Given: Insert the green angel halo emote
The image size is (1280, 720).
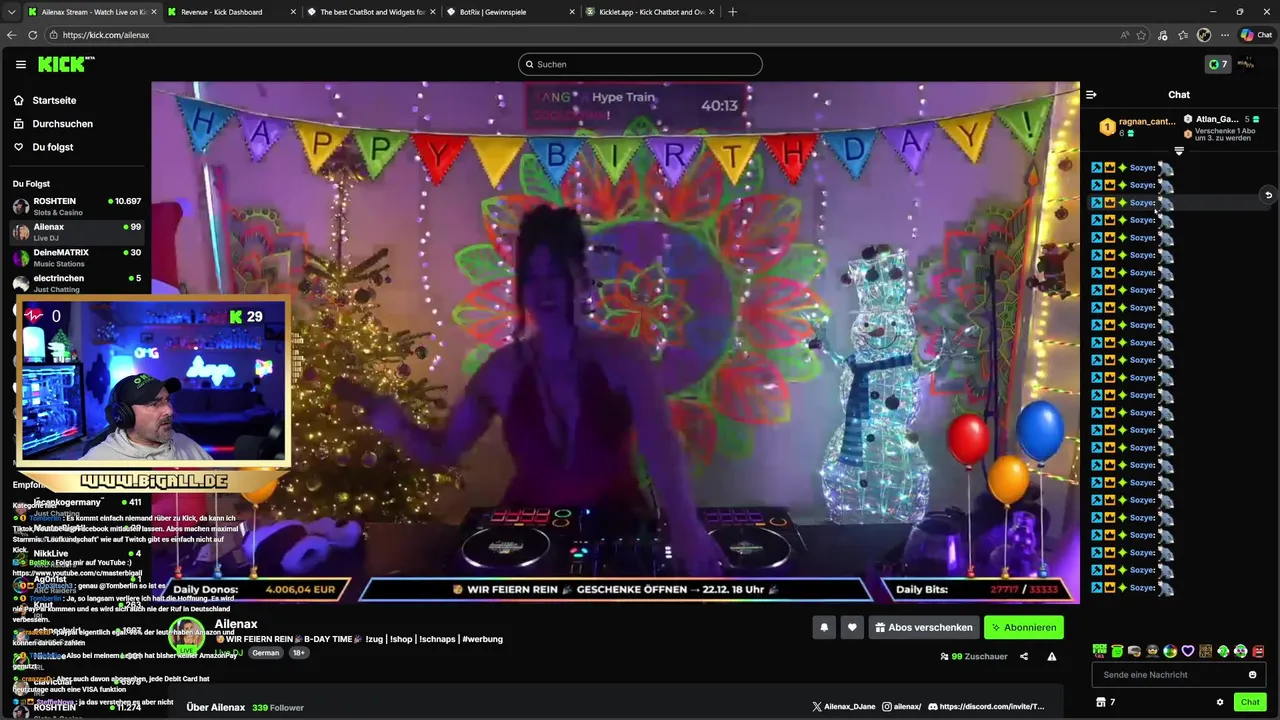Looking at the screenshot, I should pos(1117,651).
